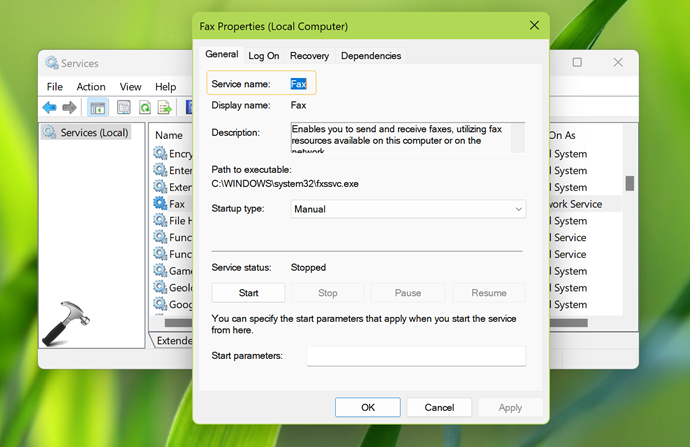Image resolution: width=690 pixels, height=447 pixels.
Task: Click the Services list vertical scrollbar thumb
Action: pos(629,183)
